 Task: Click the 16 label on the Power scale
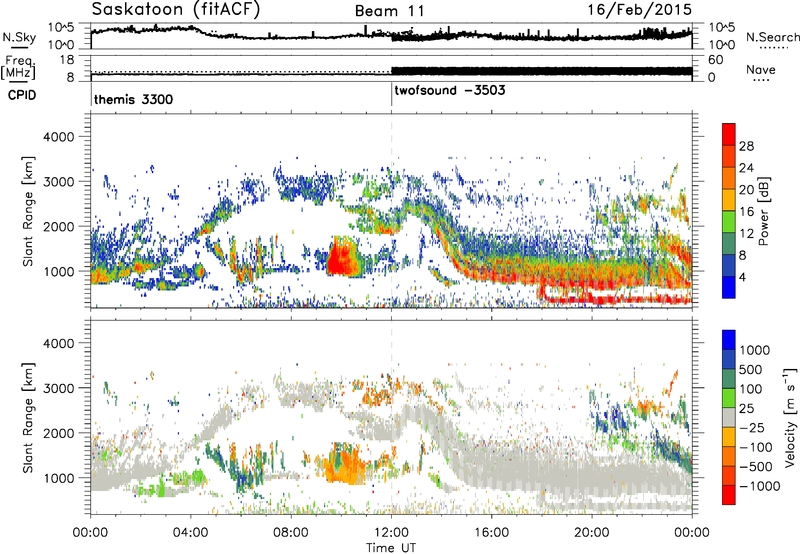tap(746, 212)
